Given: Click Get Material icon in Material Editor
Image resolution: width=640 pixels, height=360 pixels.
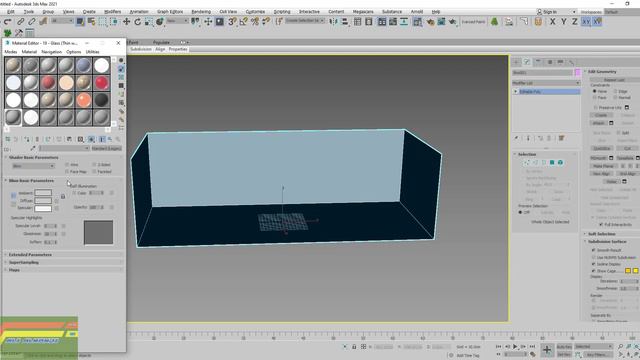Looking at the screenshot, I should (x=8, y=139).
